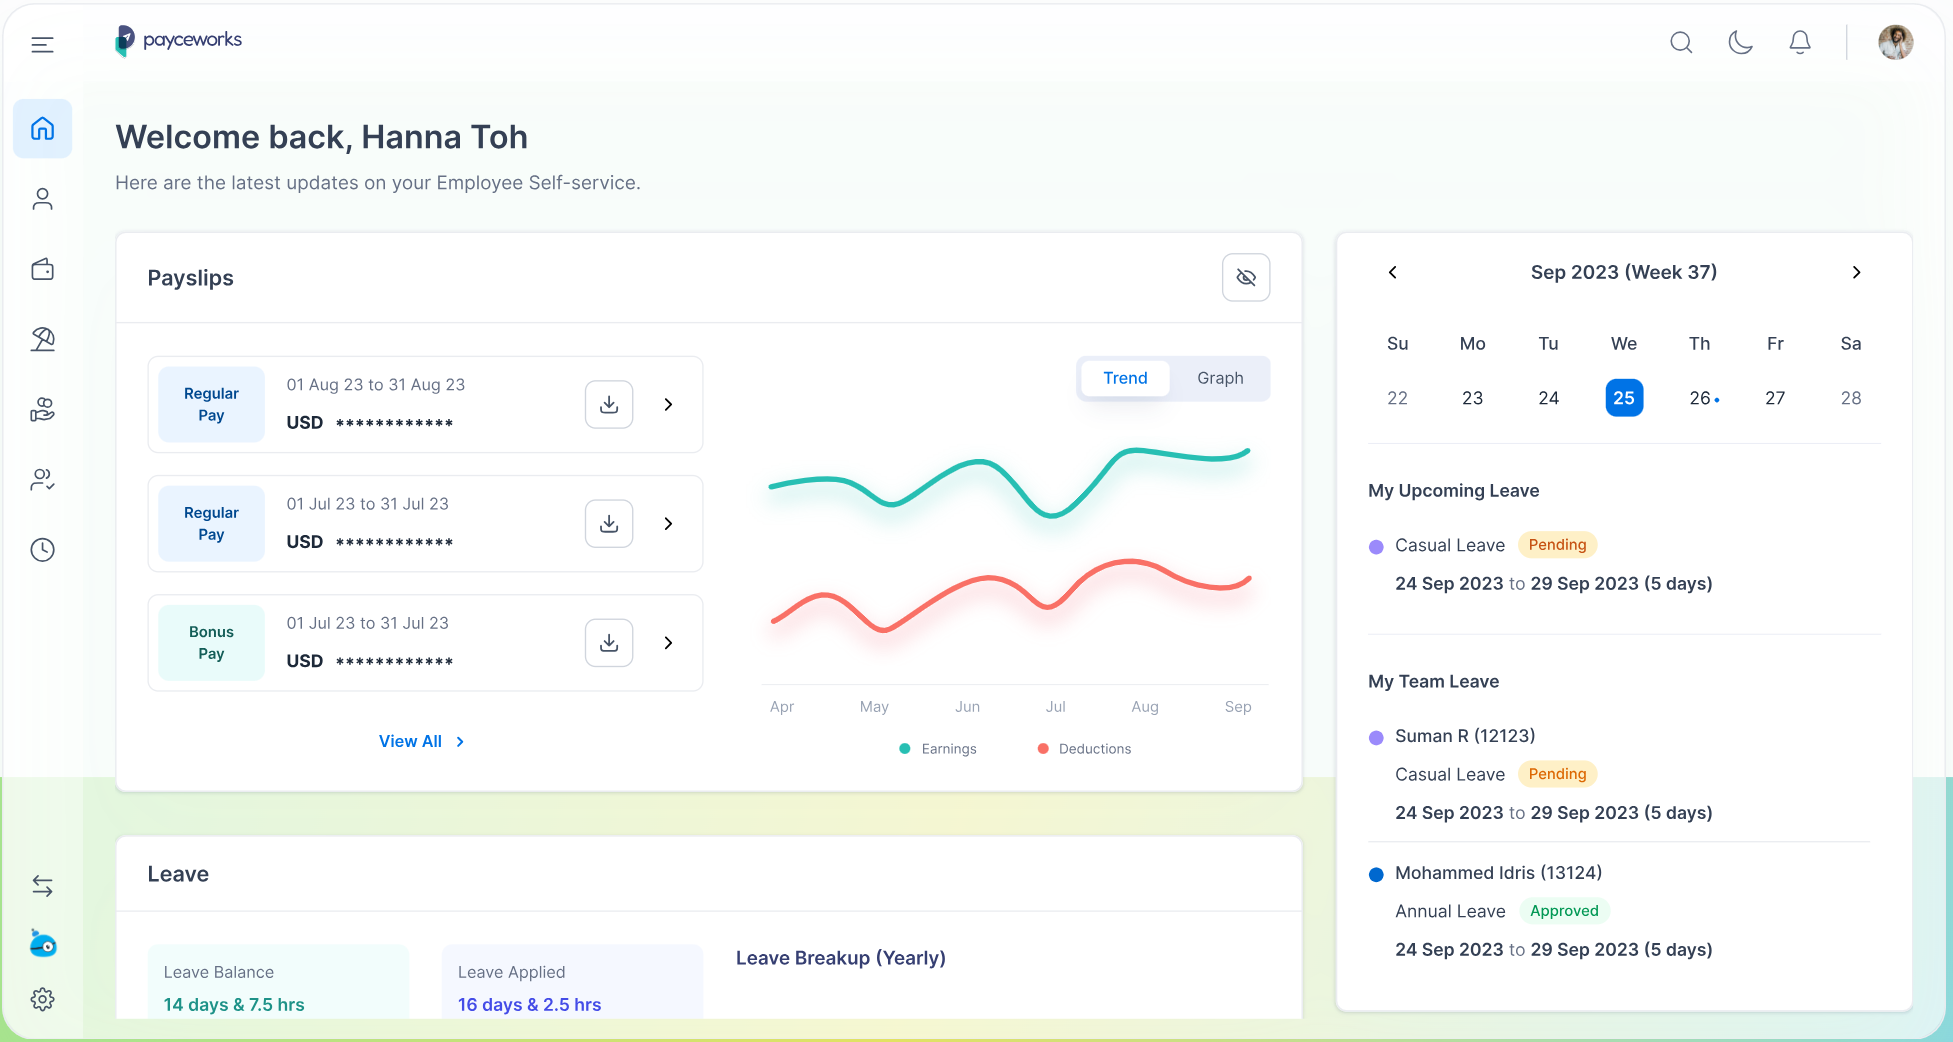Open user avatar profile picture
The image size is (1953, 1042).
tap(1895, 42)
